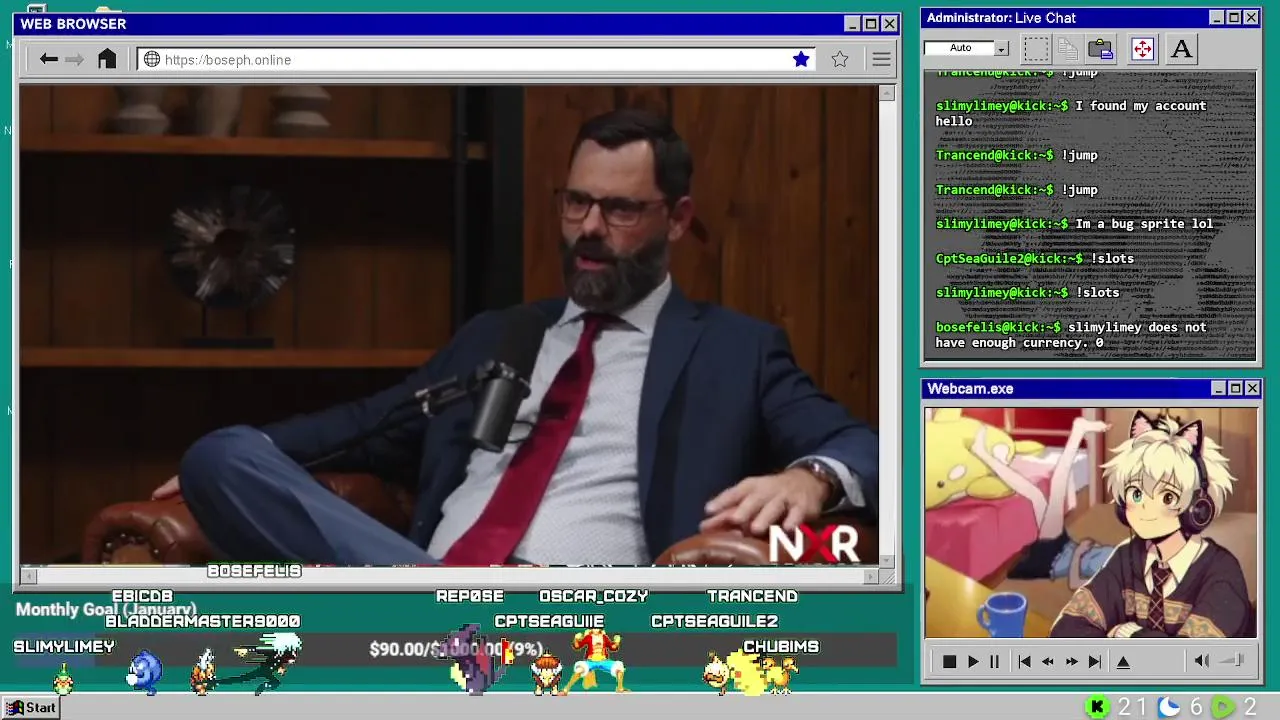Click the Luffy sprite character

[597, 663]
